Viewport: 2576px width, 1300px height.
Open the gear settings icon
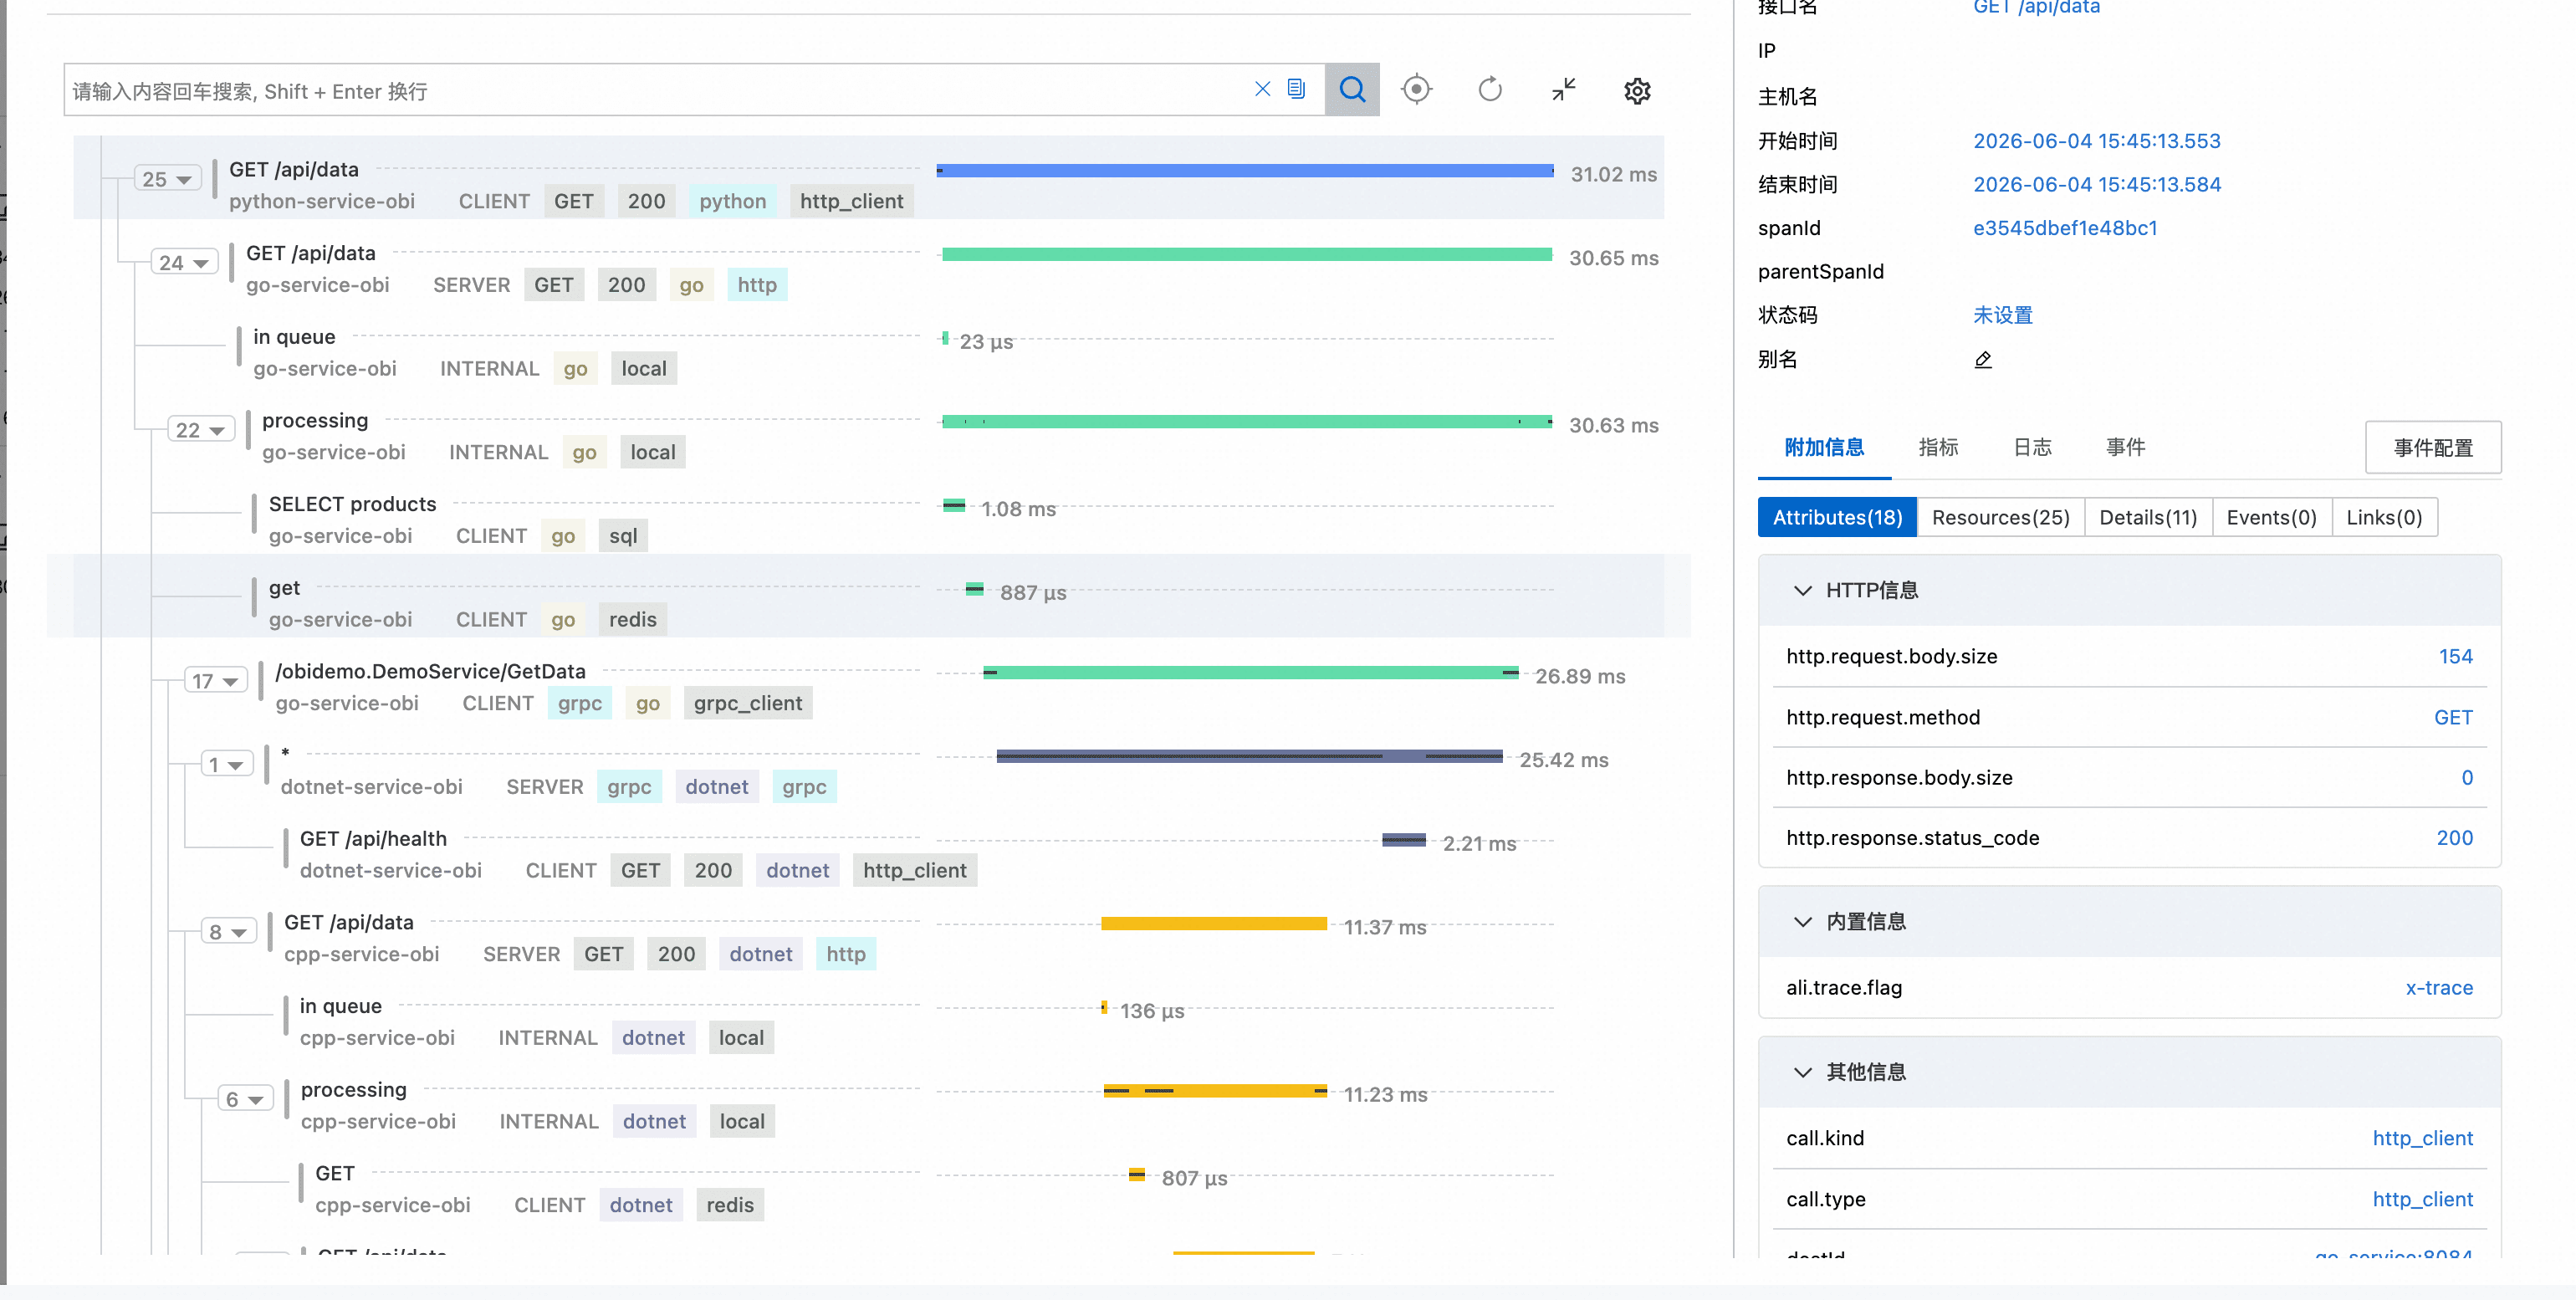pyautogui.click(x=1637, y=91)
